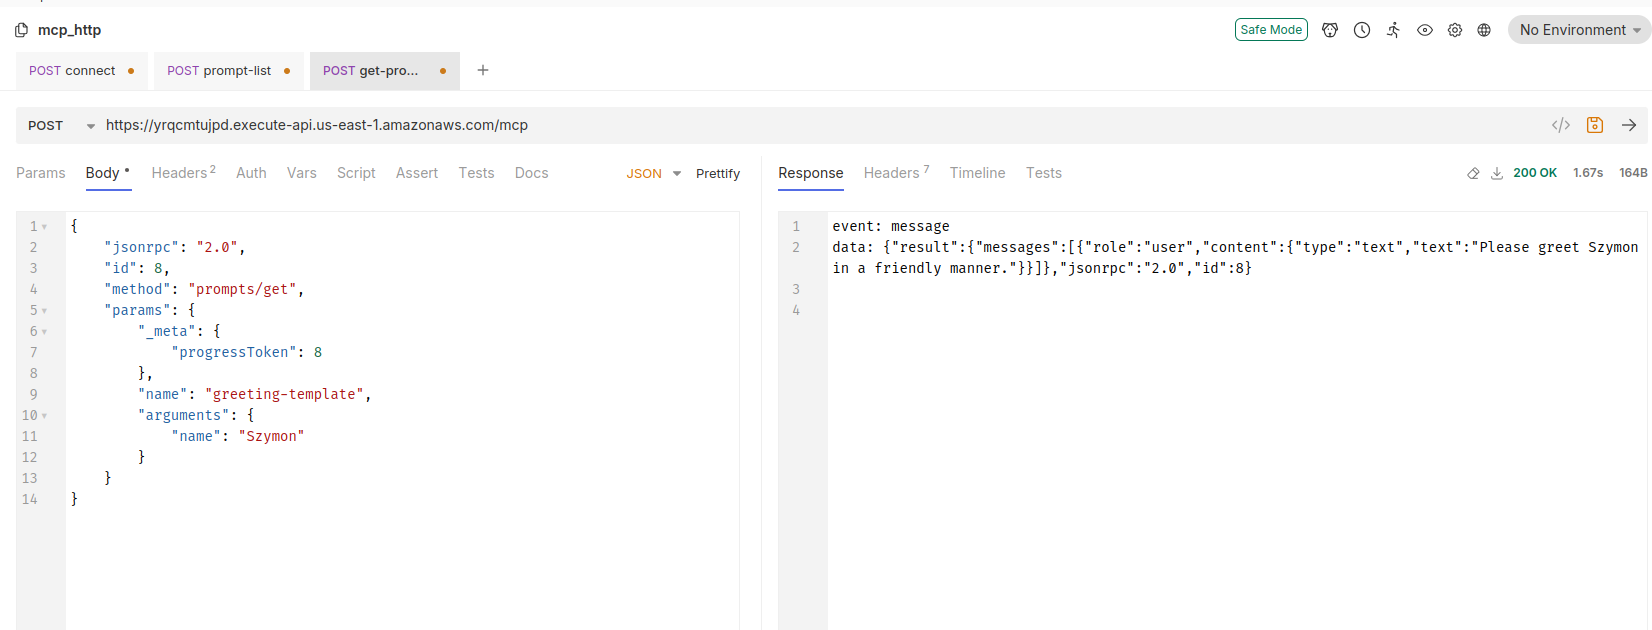Open the request Headers tab
The height and width of the screenshot is (630, 1652).
pyautogui.click(x=183, y=173)
